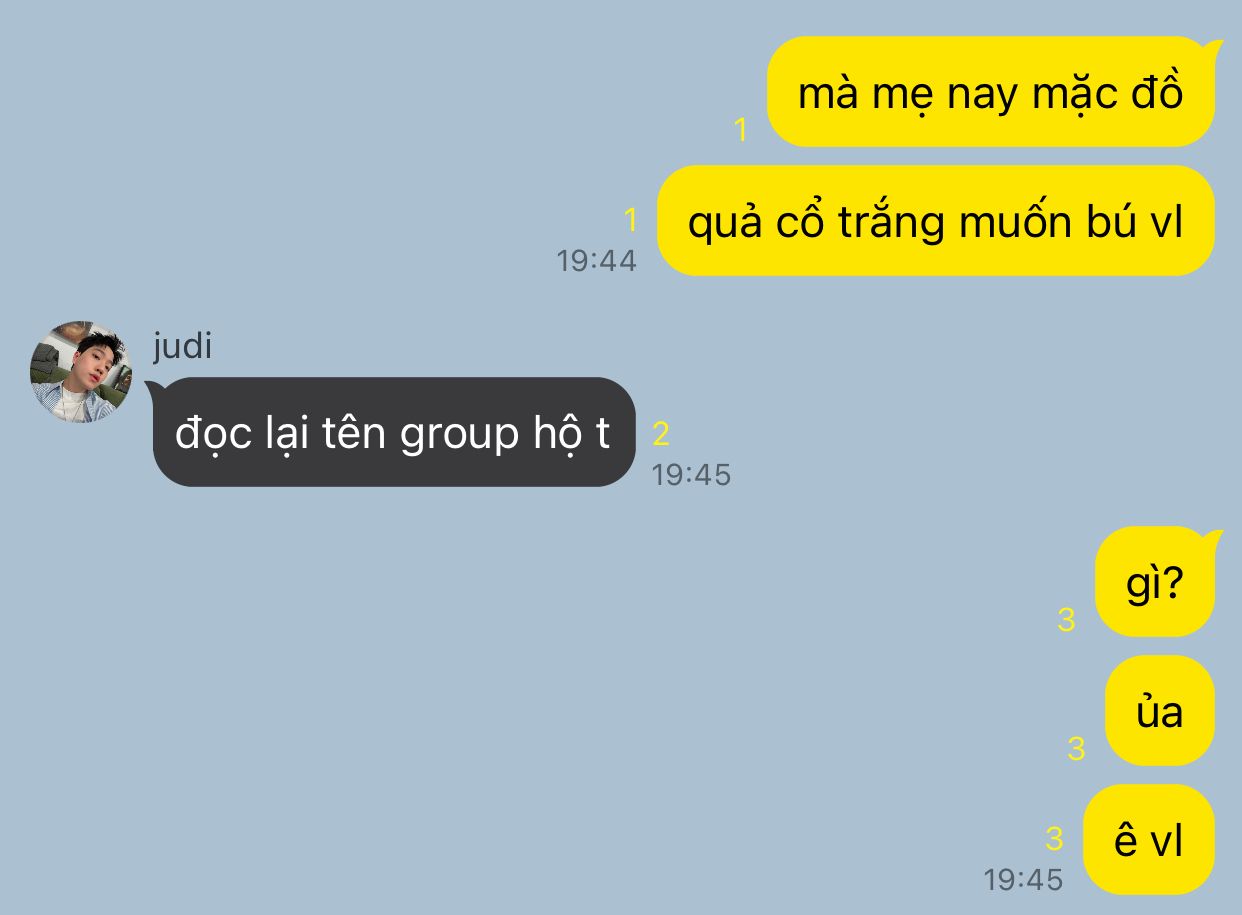Click the 19:45 timestamp beside 'ê vl'
The image size is (1242, 915).
point(1023,879)
